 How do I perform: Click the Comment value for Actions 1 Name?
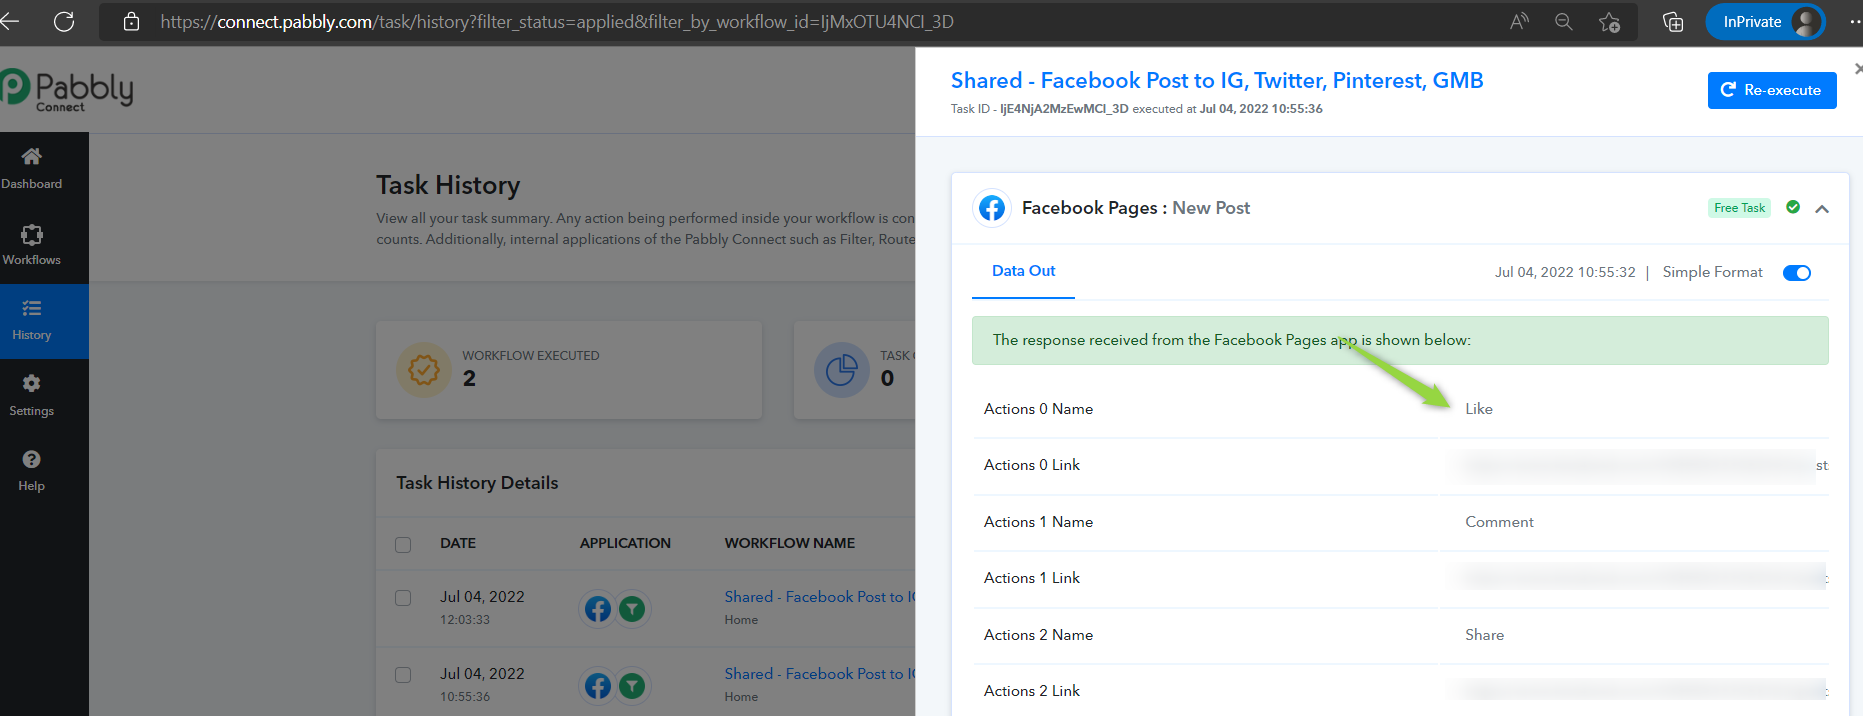point(1499,522)
